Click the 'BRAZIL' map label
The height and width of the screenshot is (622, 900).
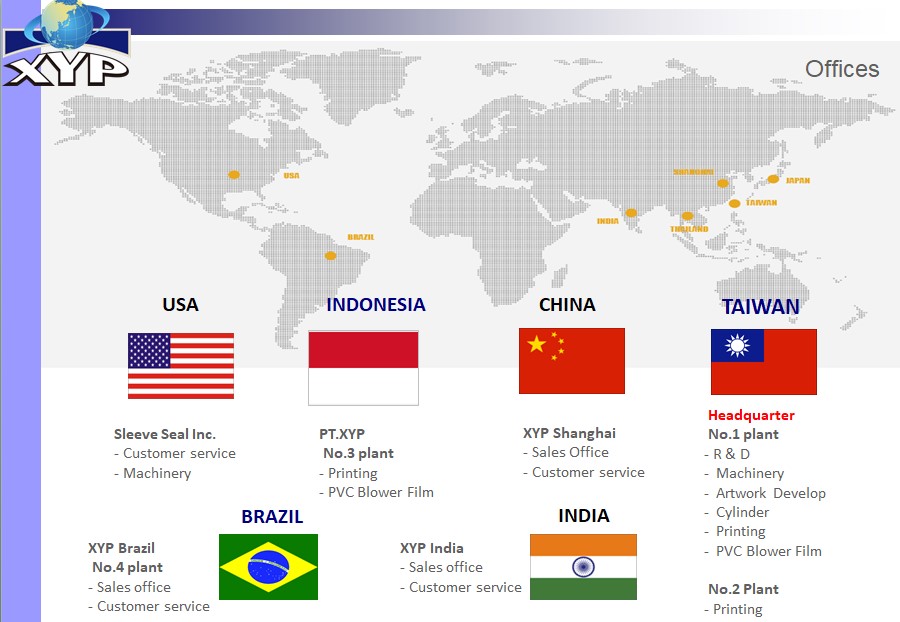(x=361, y=237)
